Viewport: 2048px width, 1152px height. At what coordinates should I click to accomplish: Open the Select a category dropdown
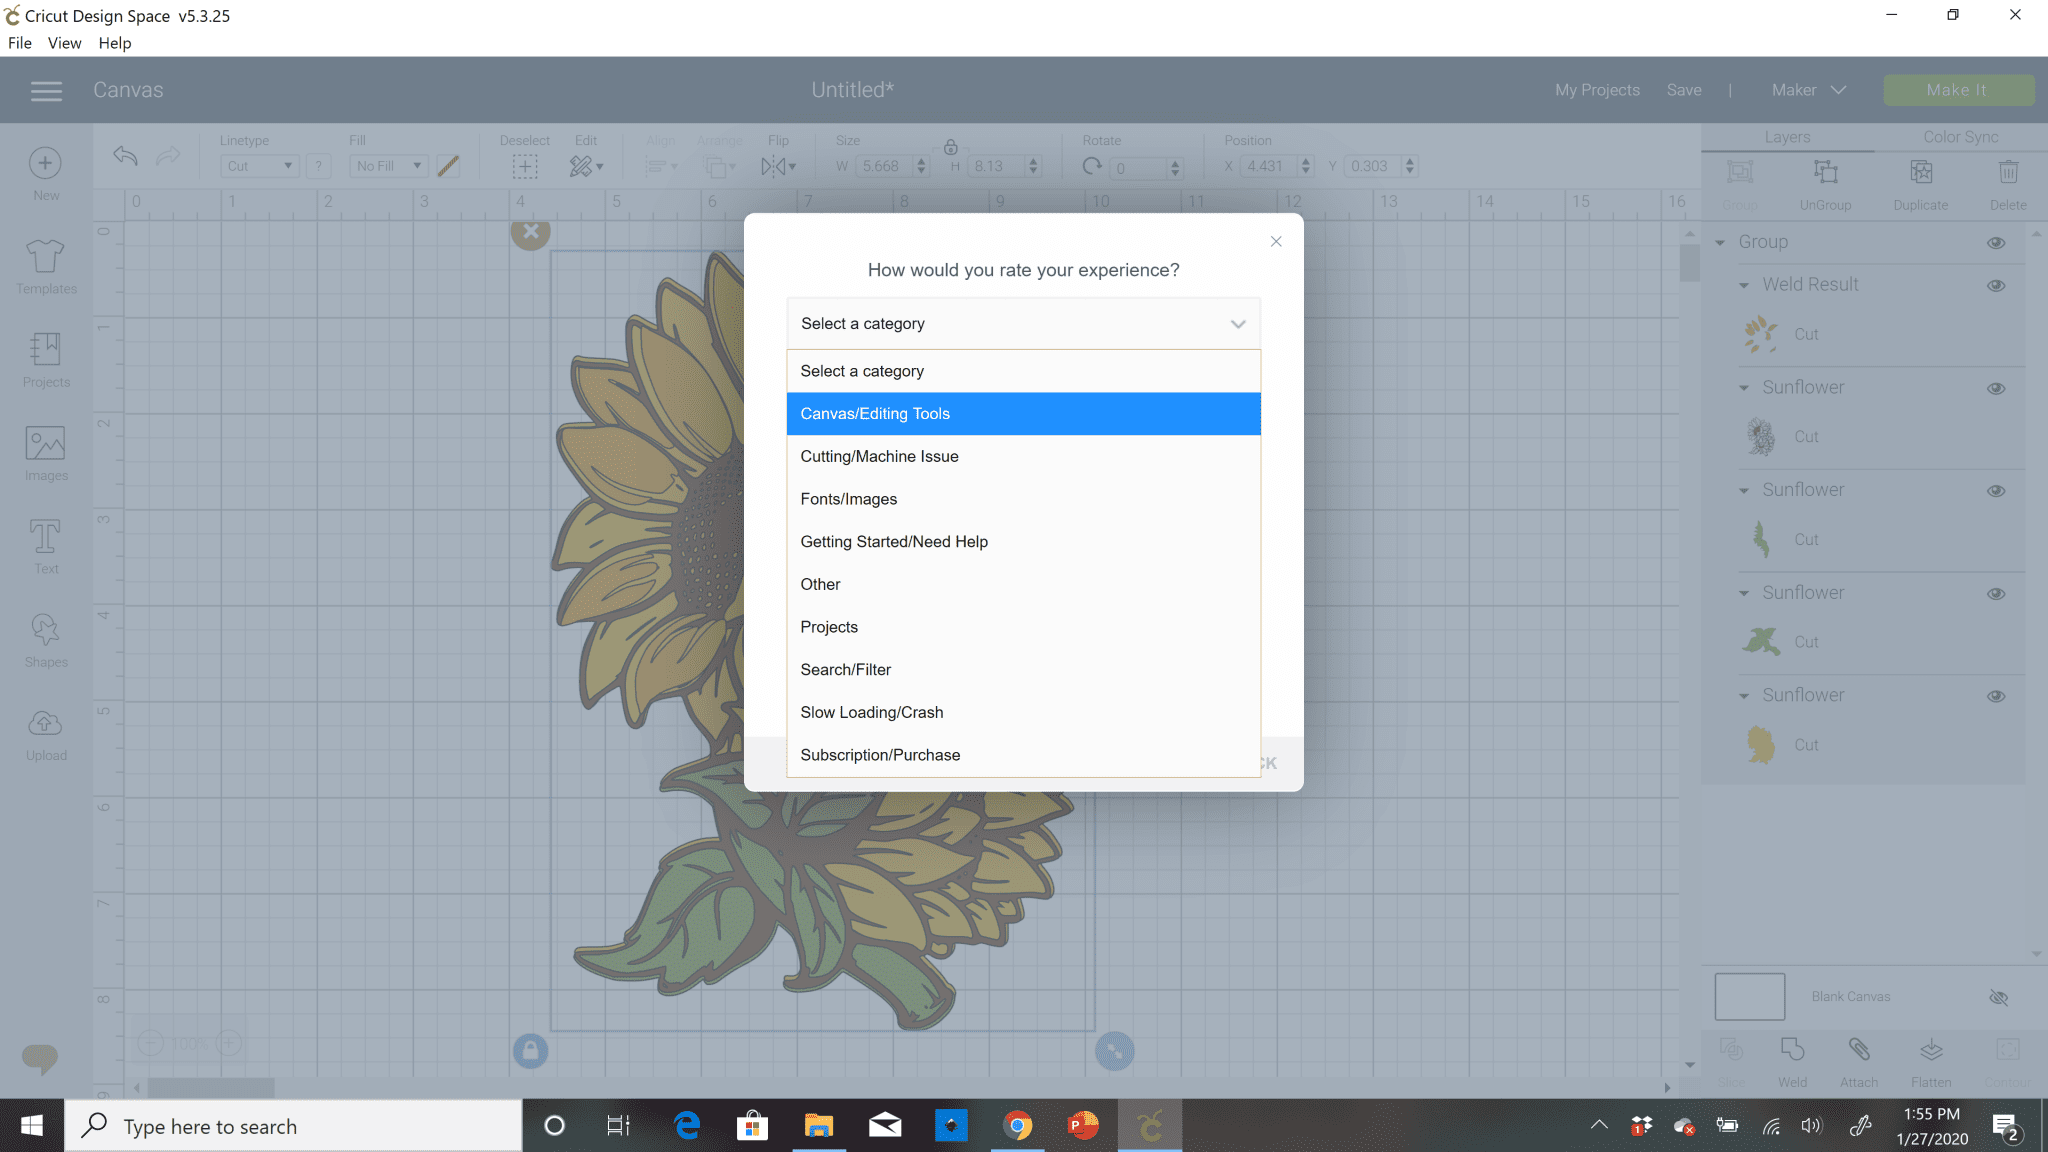(1021, 323)
